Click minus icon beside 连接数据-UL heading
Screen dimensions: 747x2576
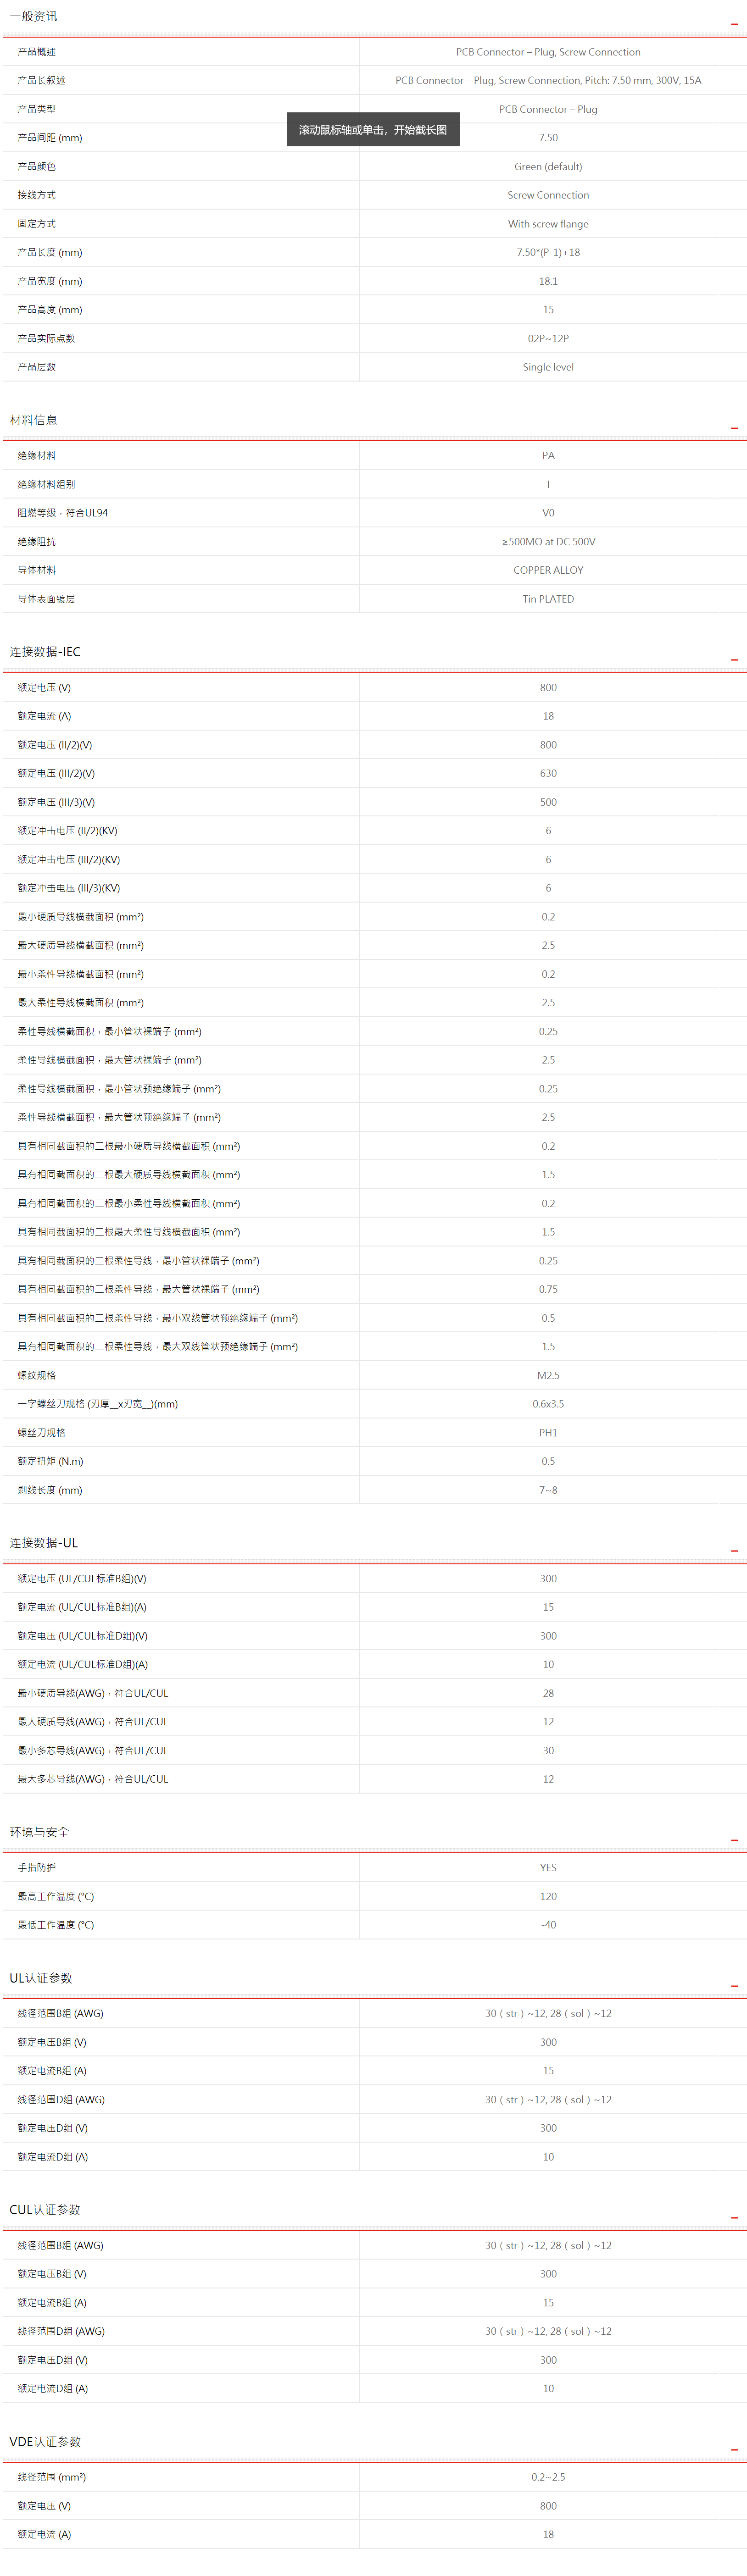point(734,1550)
